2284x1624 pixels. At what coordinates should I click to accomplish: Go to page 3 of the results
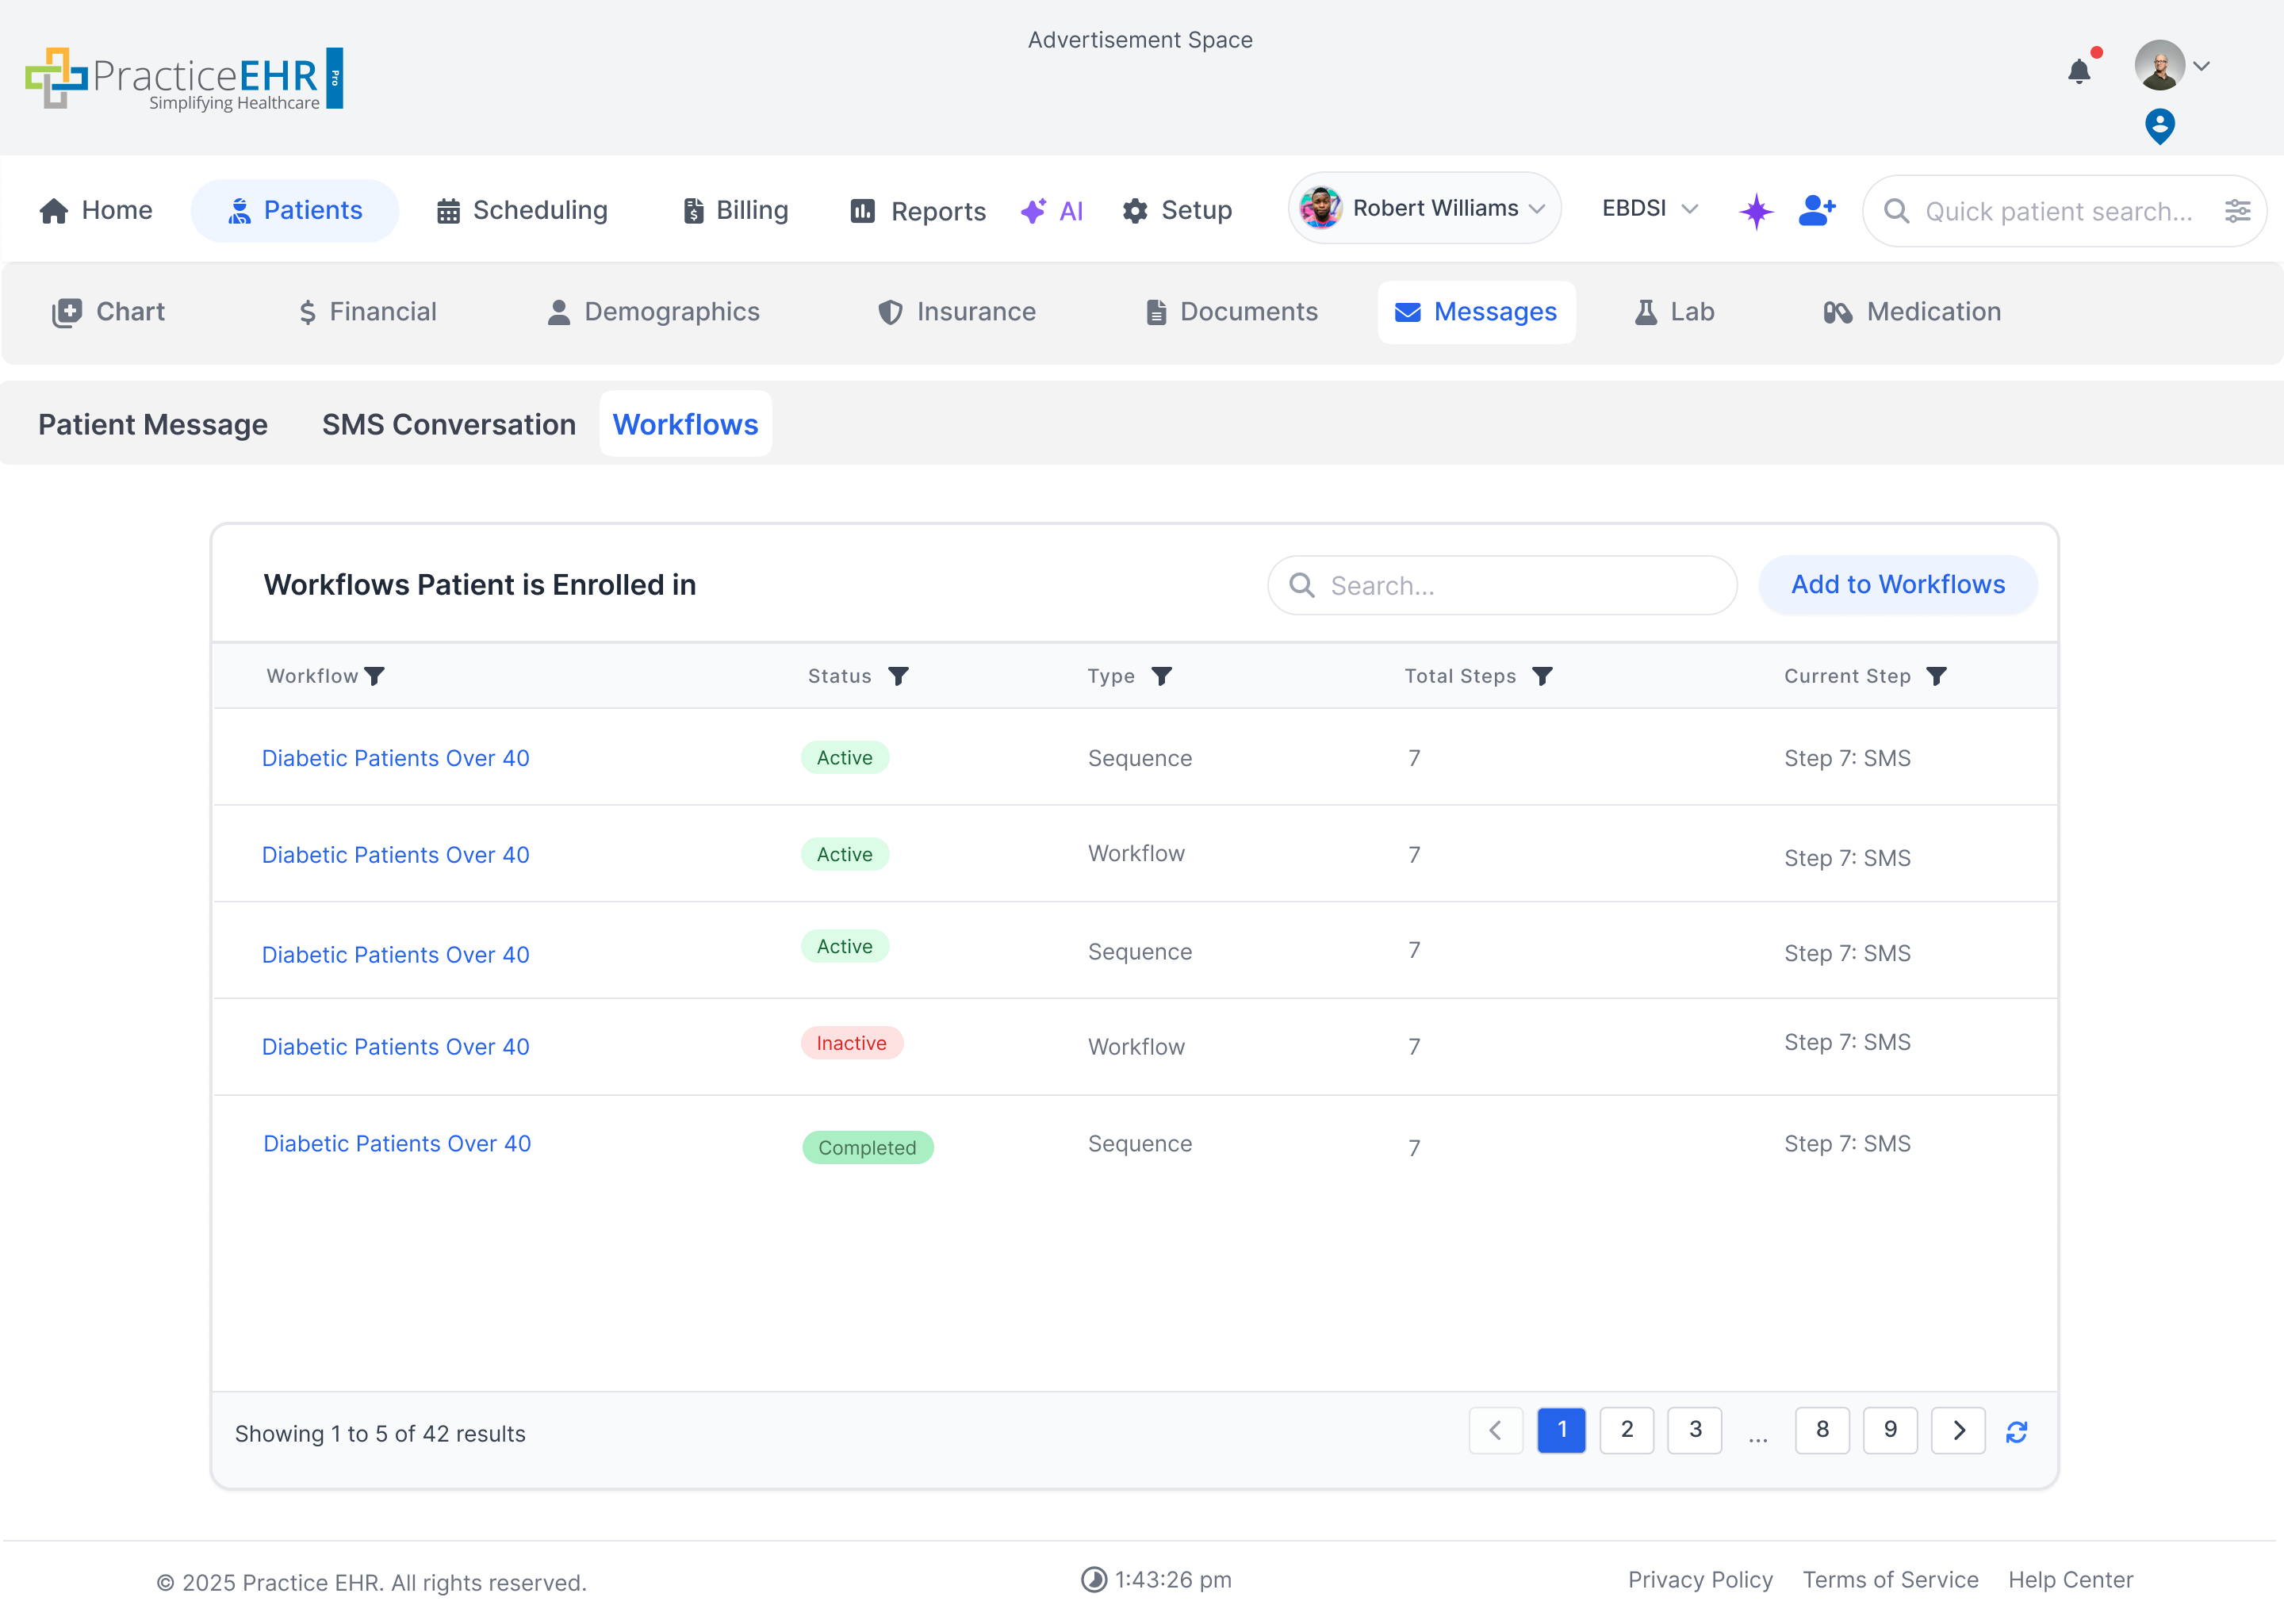coord(1695,1430)
